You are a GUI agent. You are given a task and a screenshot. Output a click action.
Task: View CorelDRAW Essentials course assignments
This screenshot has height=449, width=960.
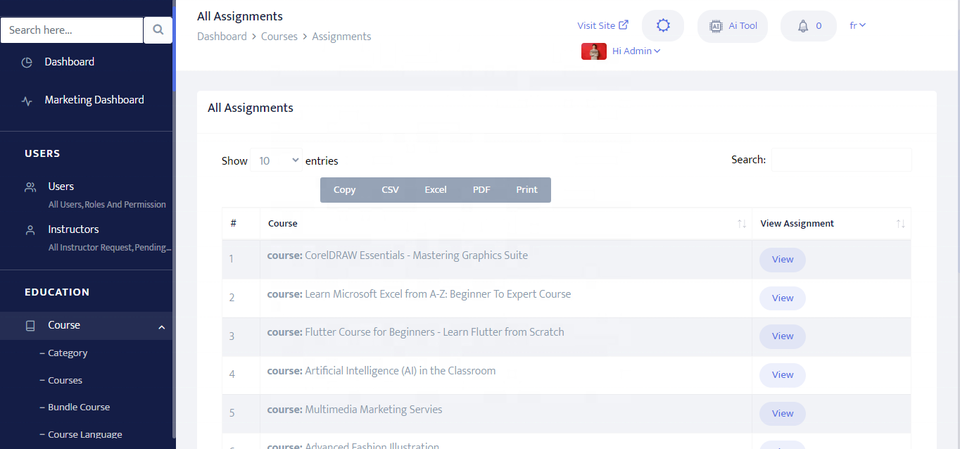click(x=782, y=259)
